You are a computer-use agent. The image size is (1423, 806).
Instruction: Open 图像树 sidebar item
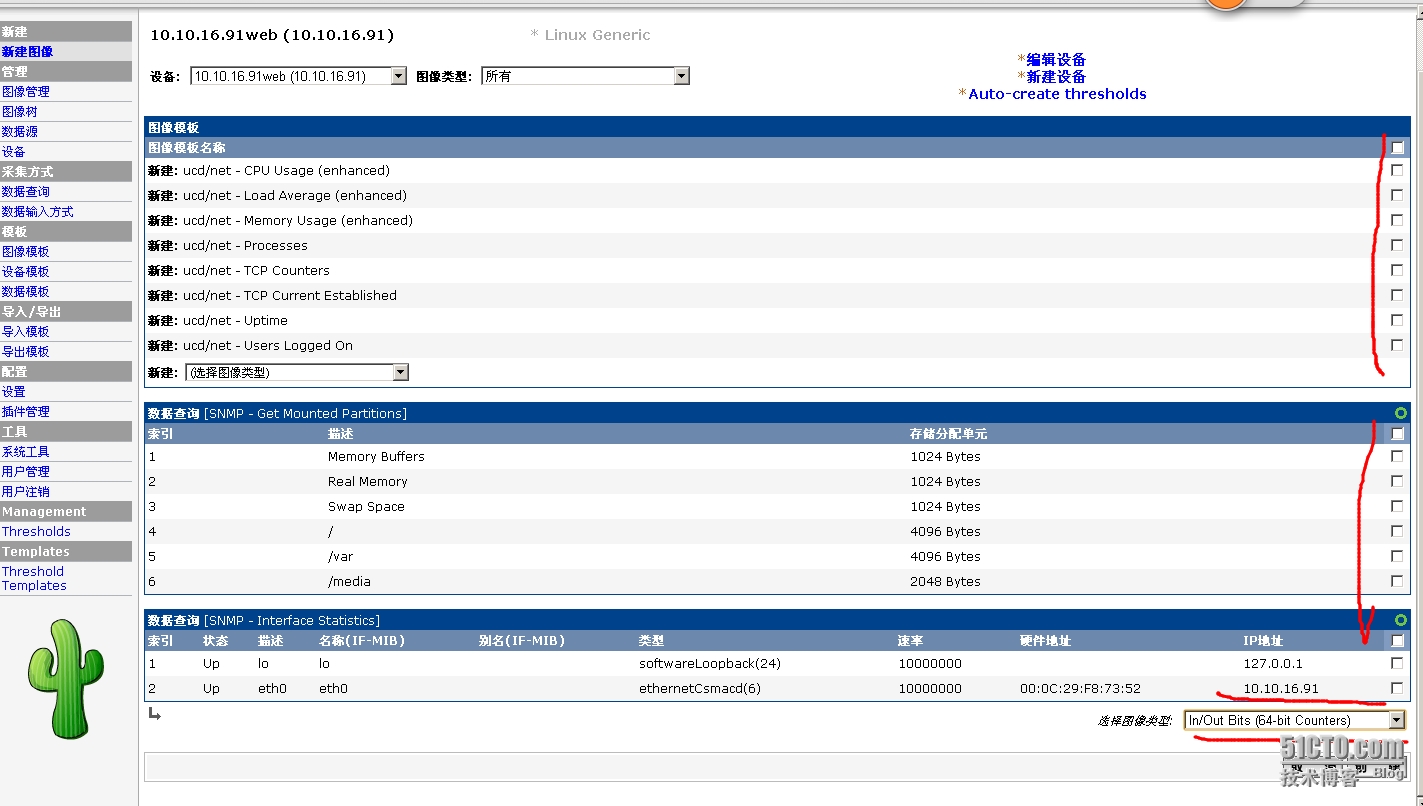(x=20, y=111)
